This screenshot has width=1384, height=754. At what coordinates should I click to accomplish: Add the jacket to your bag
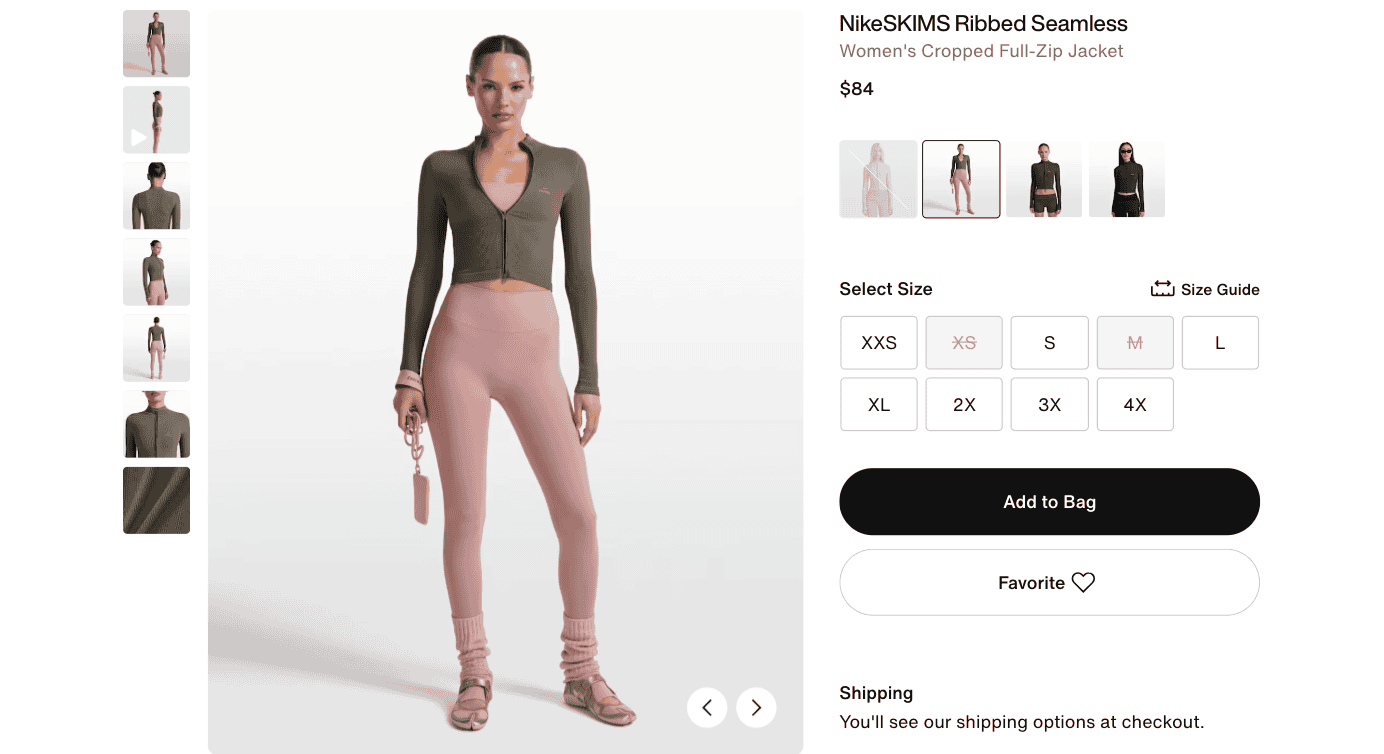tap(1049, 501)
